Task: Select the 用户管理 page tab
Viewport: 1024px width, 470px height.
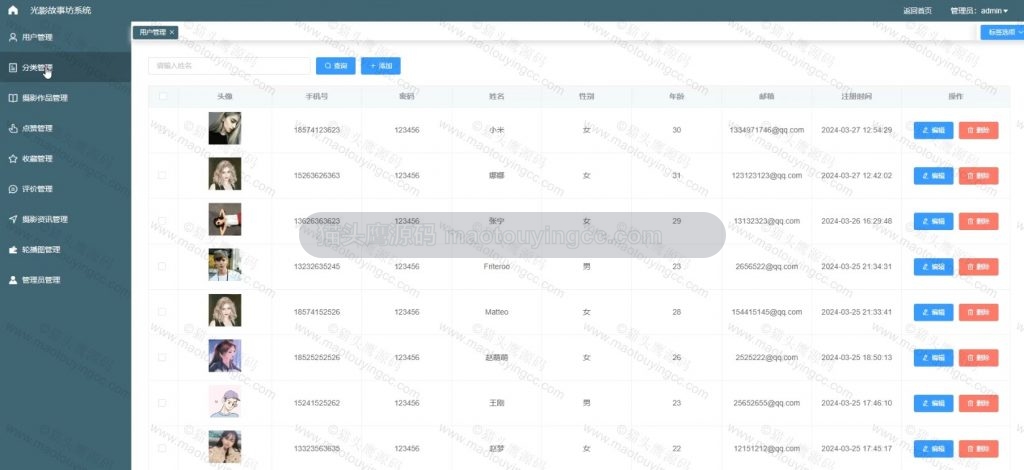Action: [155, 32]
